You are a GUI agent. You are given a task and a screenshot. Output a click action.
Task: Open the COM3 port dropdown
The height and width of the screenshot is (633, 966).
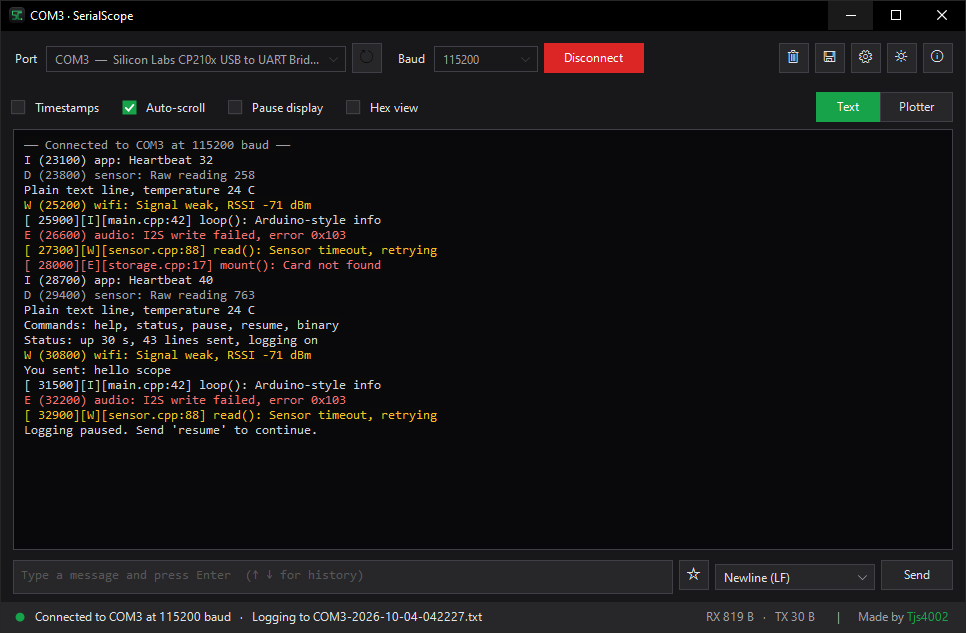tap(196, 59)
